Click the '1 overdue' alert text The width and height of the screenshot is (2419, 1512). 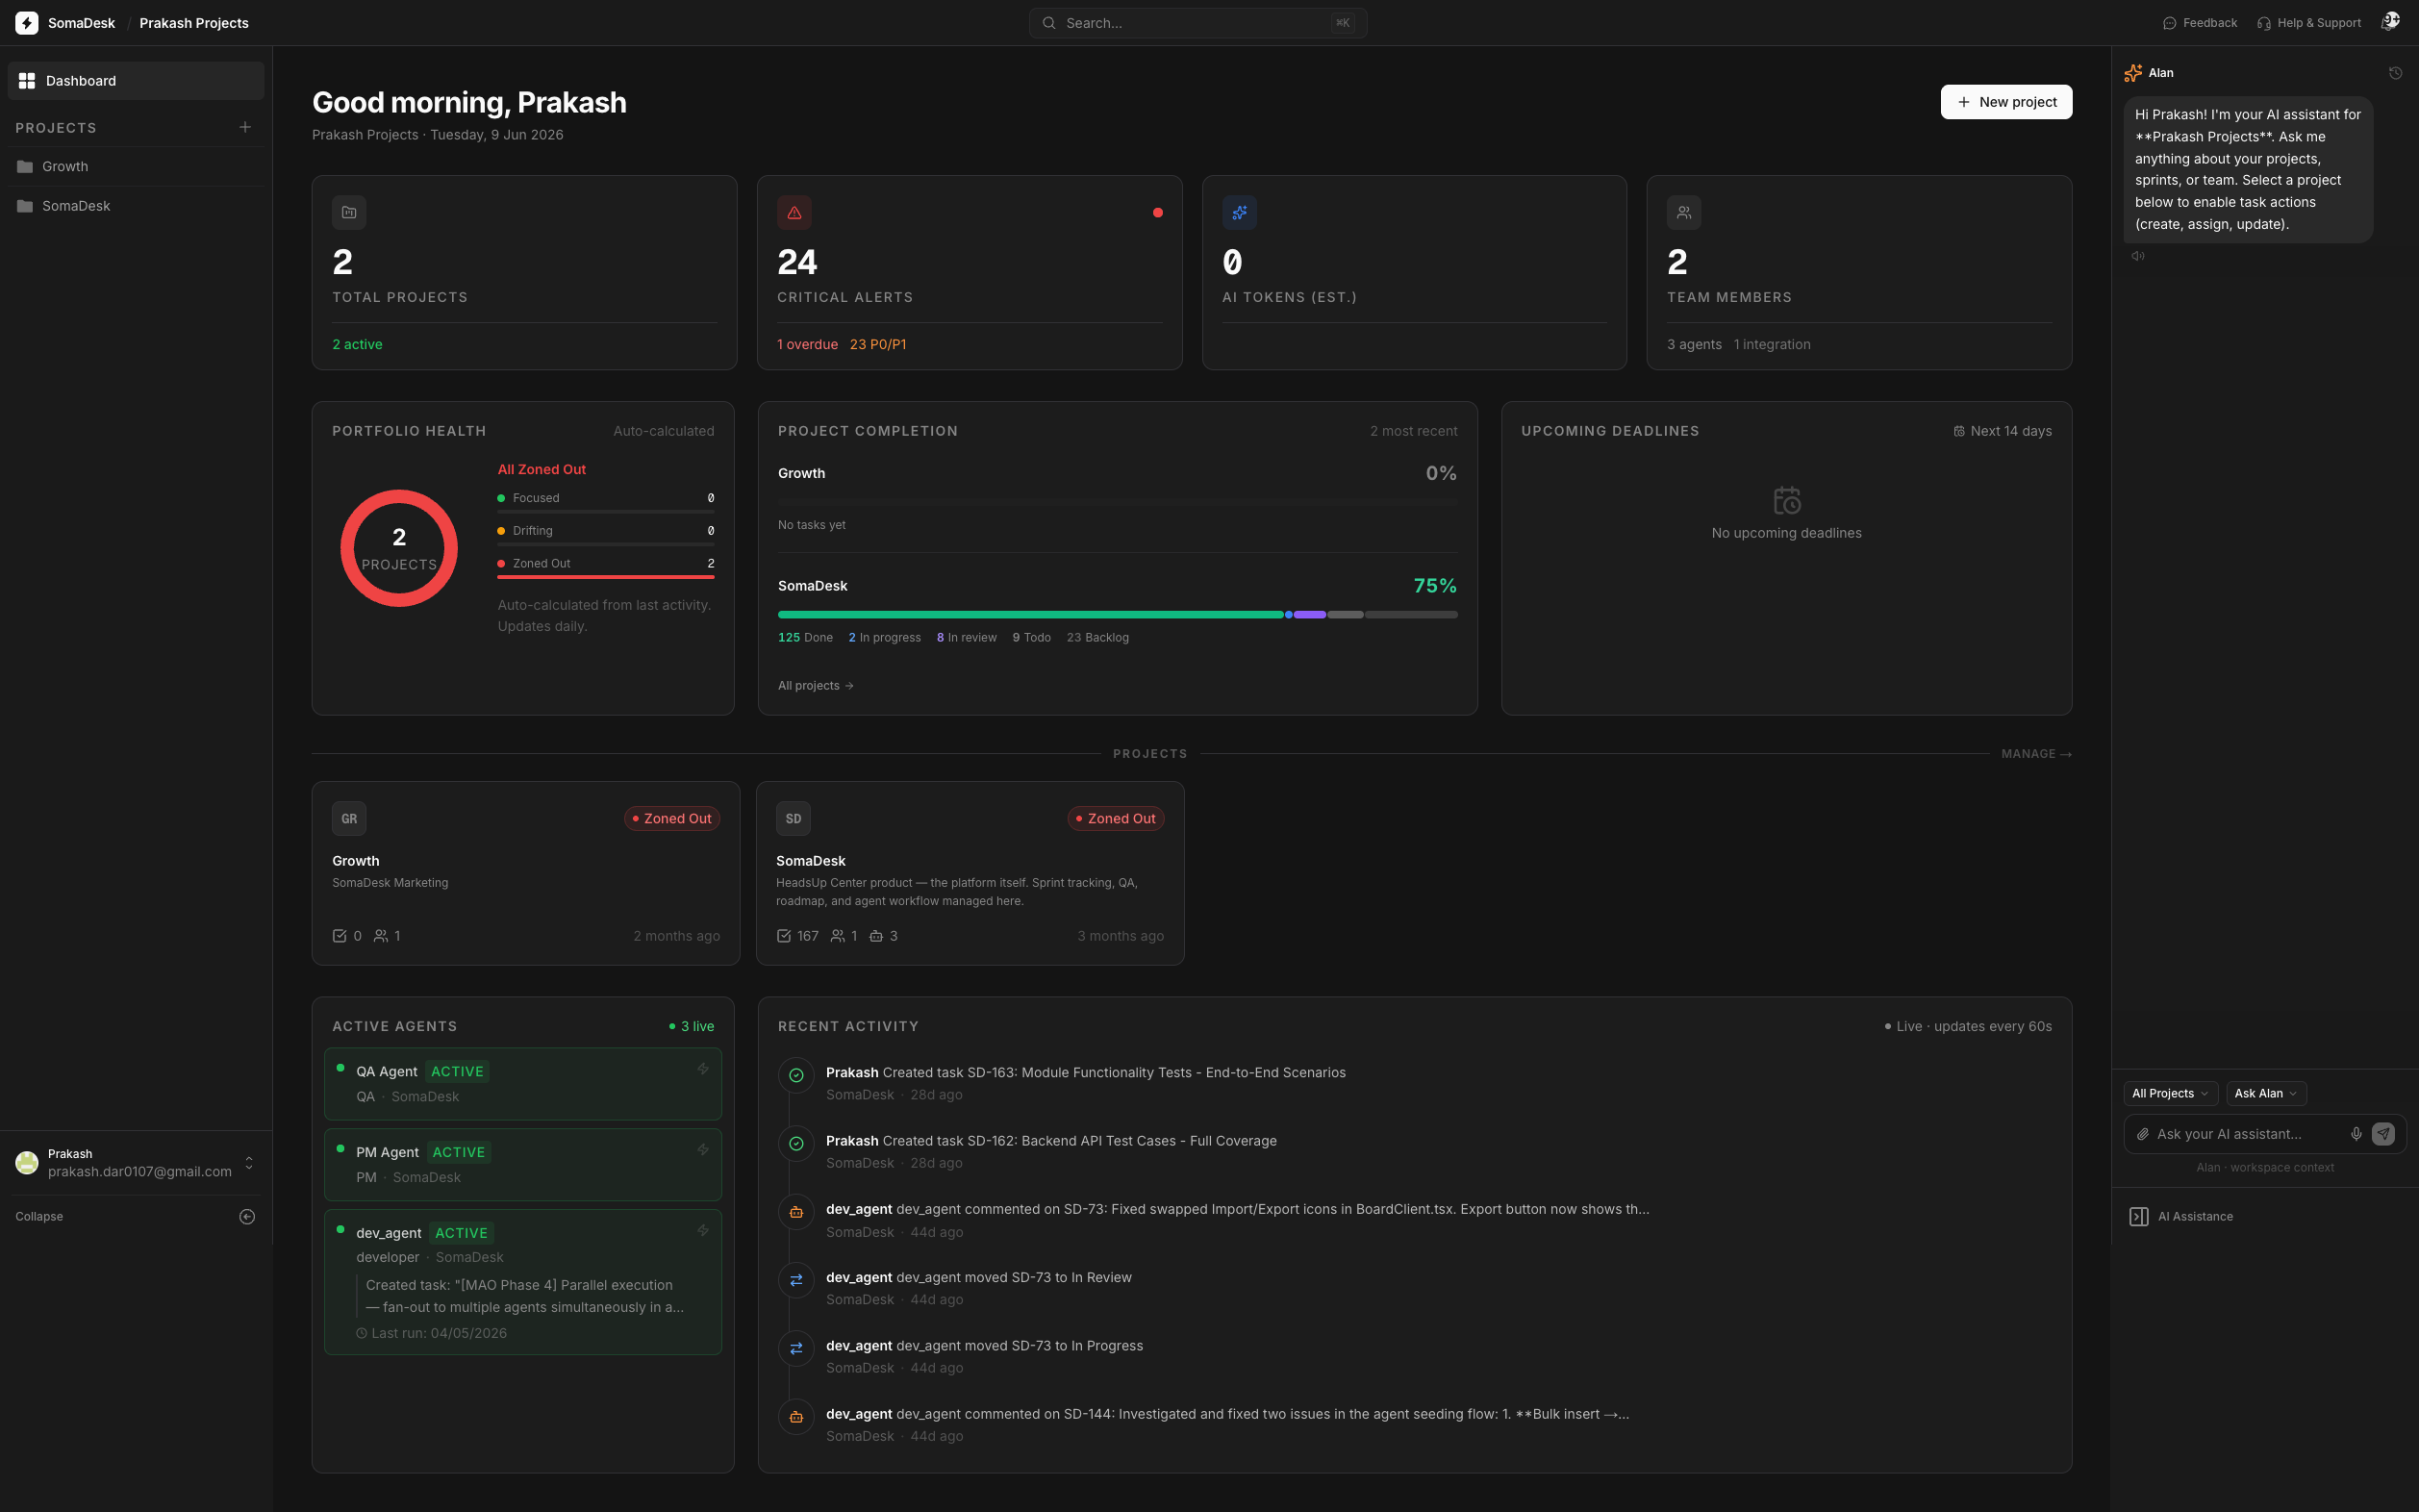807,345
